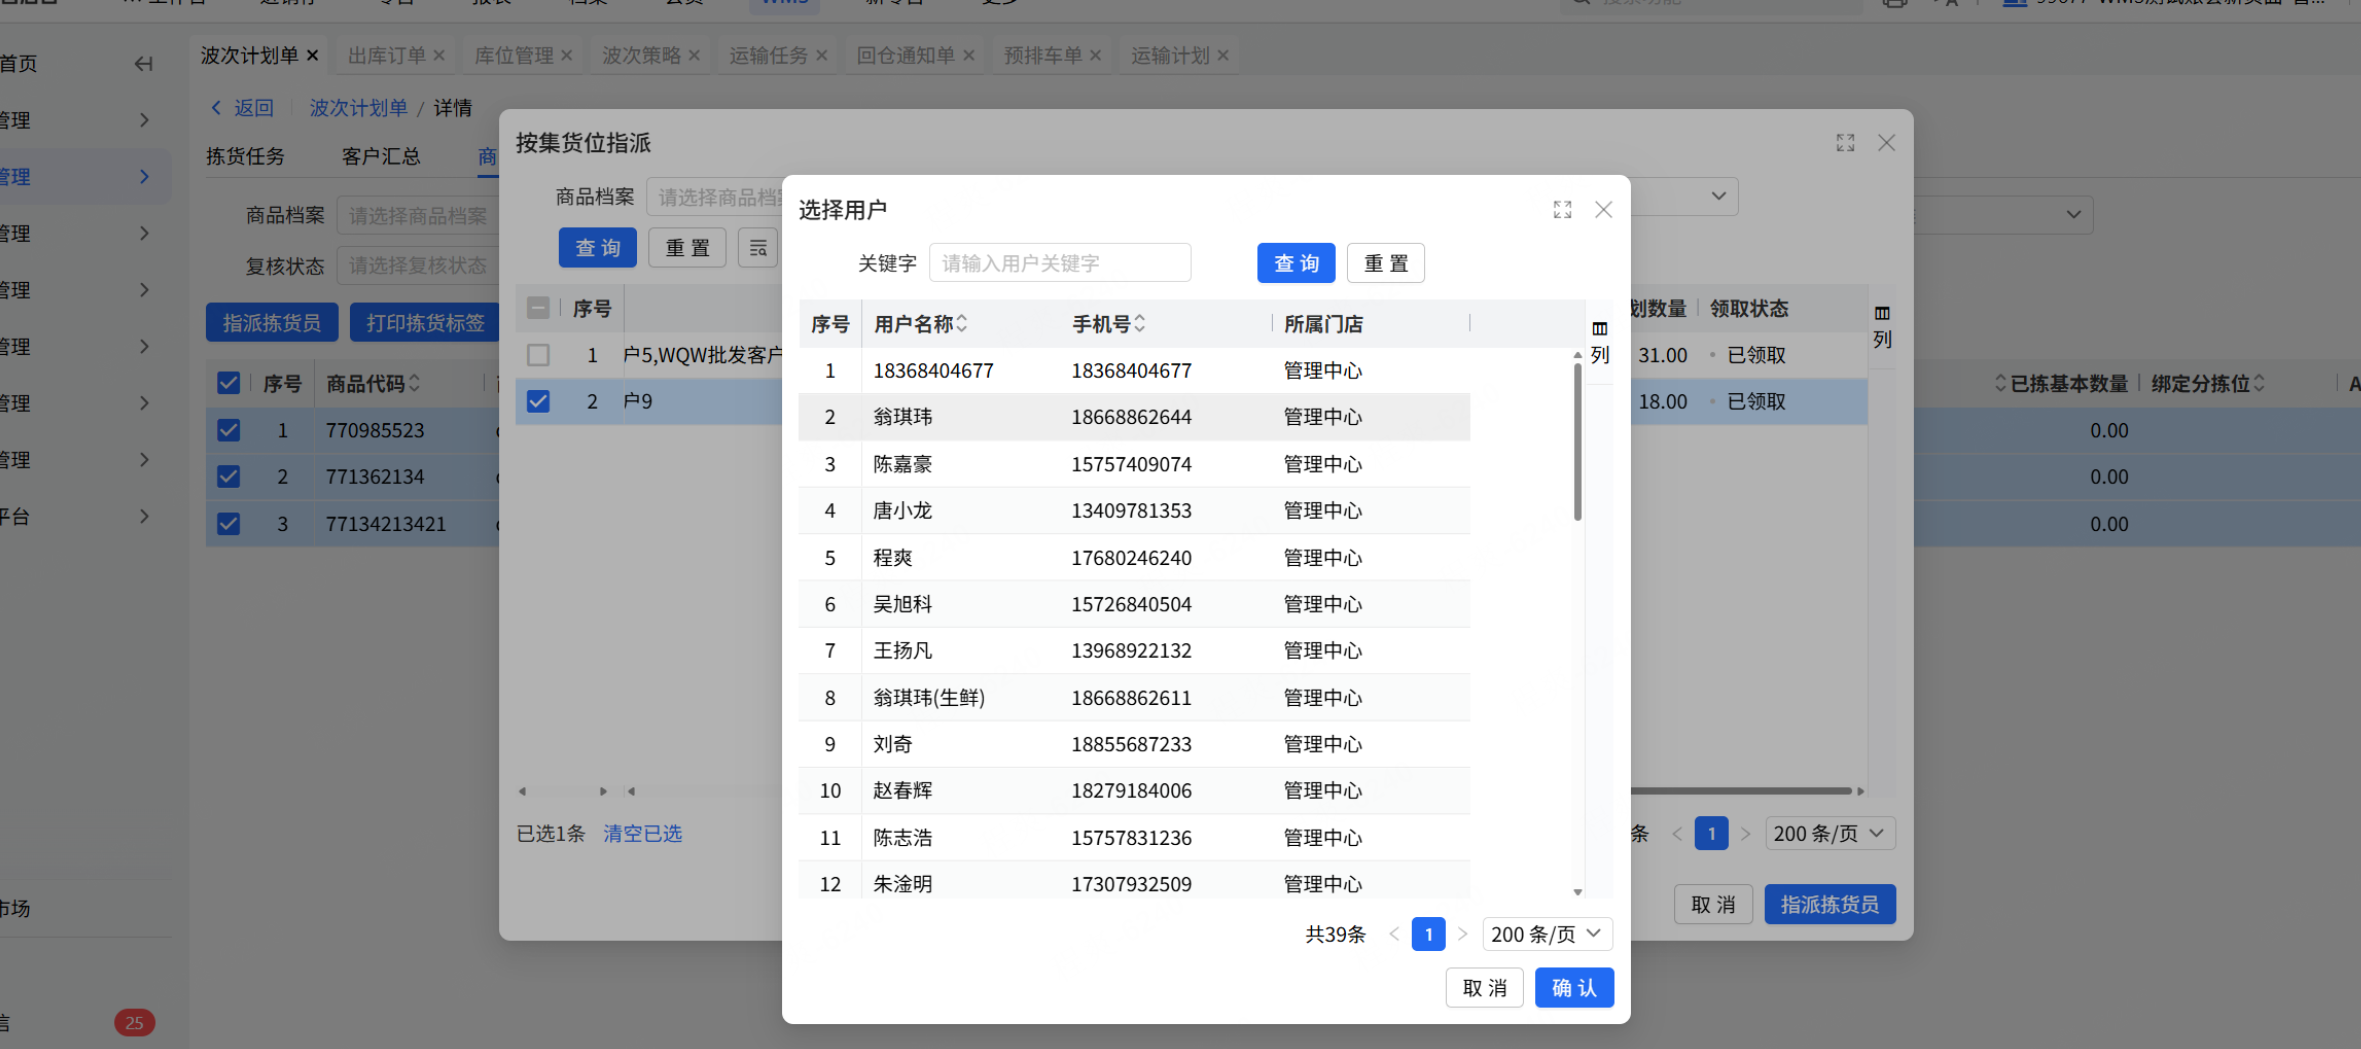Open the 请选择商品档案 dropdown on the background page
This screenshot has height=1049, width=2361.
point(418,216)
